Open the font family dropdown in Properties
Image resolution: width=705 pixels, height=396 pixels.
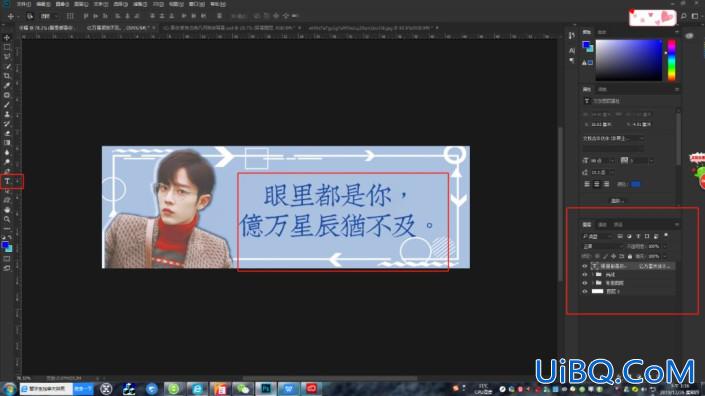614,138
